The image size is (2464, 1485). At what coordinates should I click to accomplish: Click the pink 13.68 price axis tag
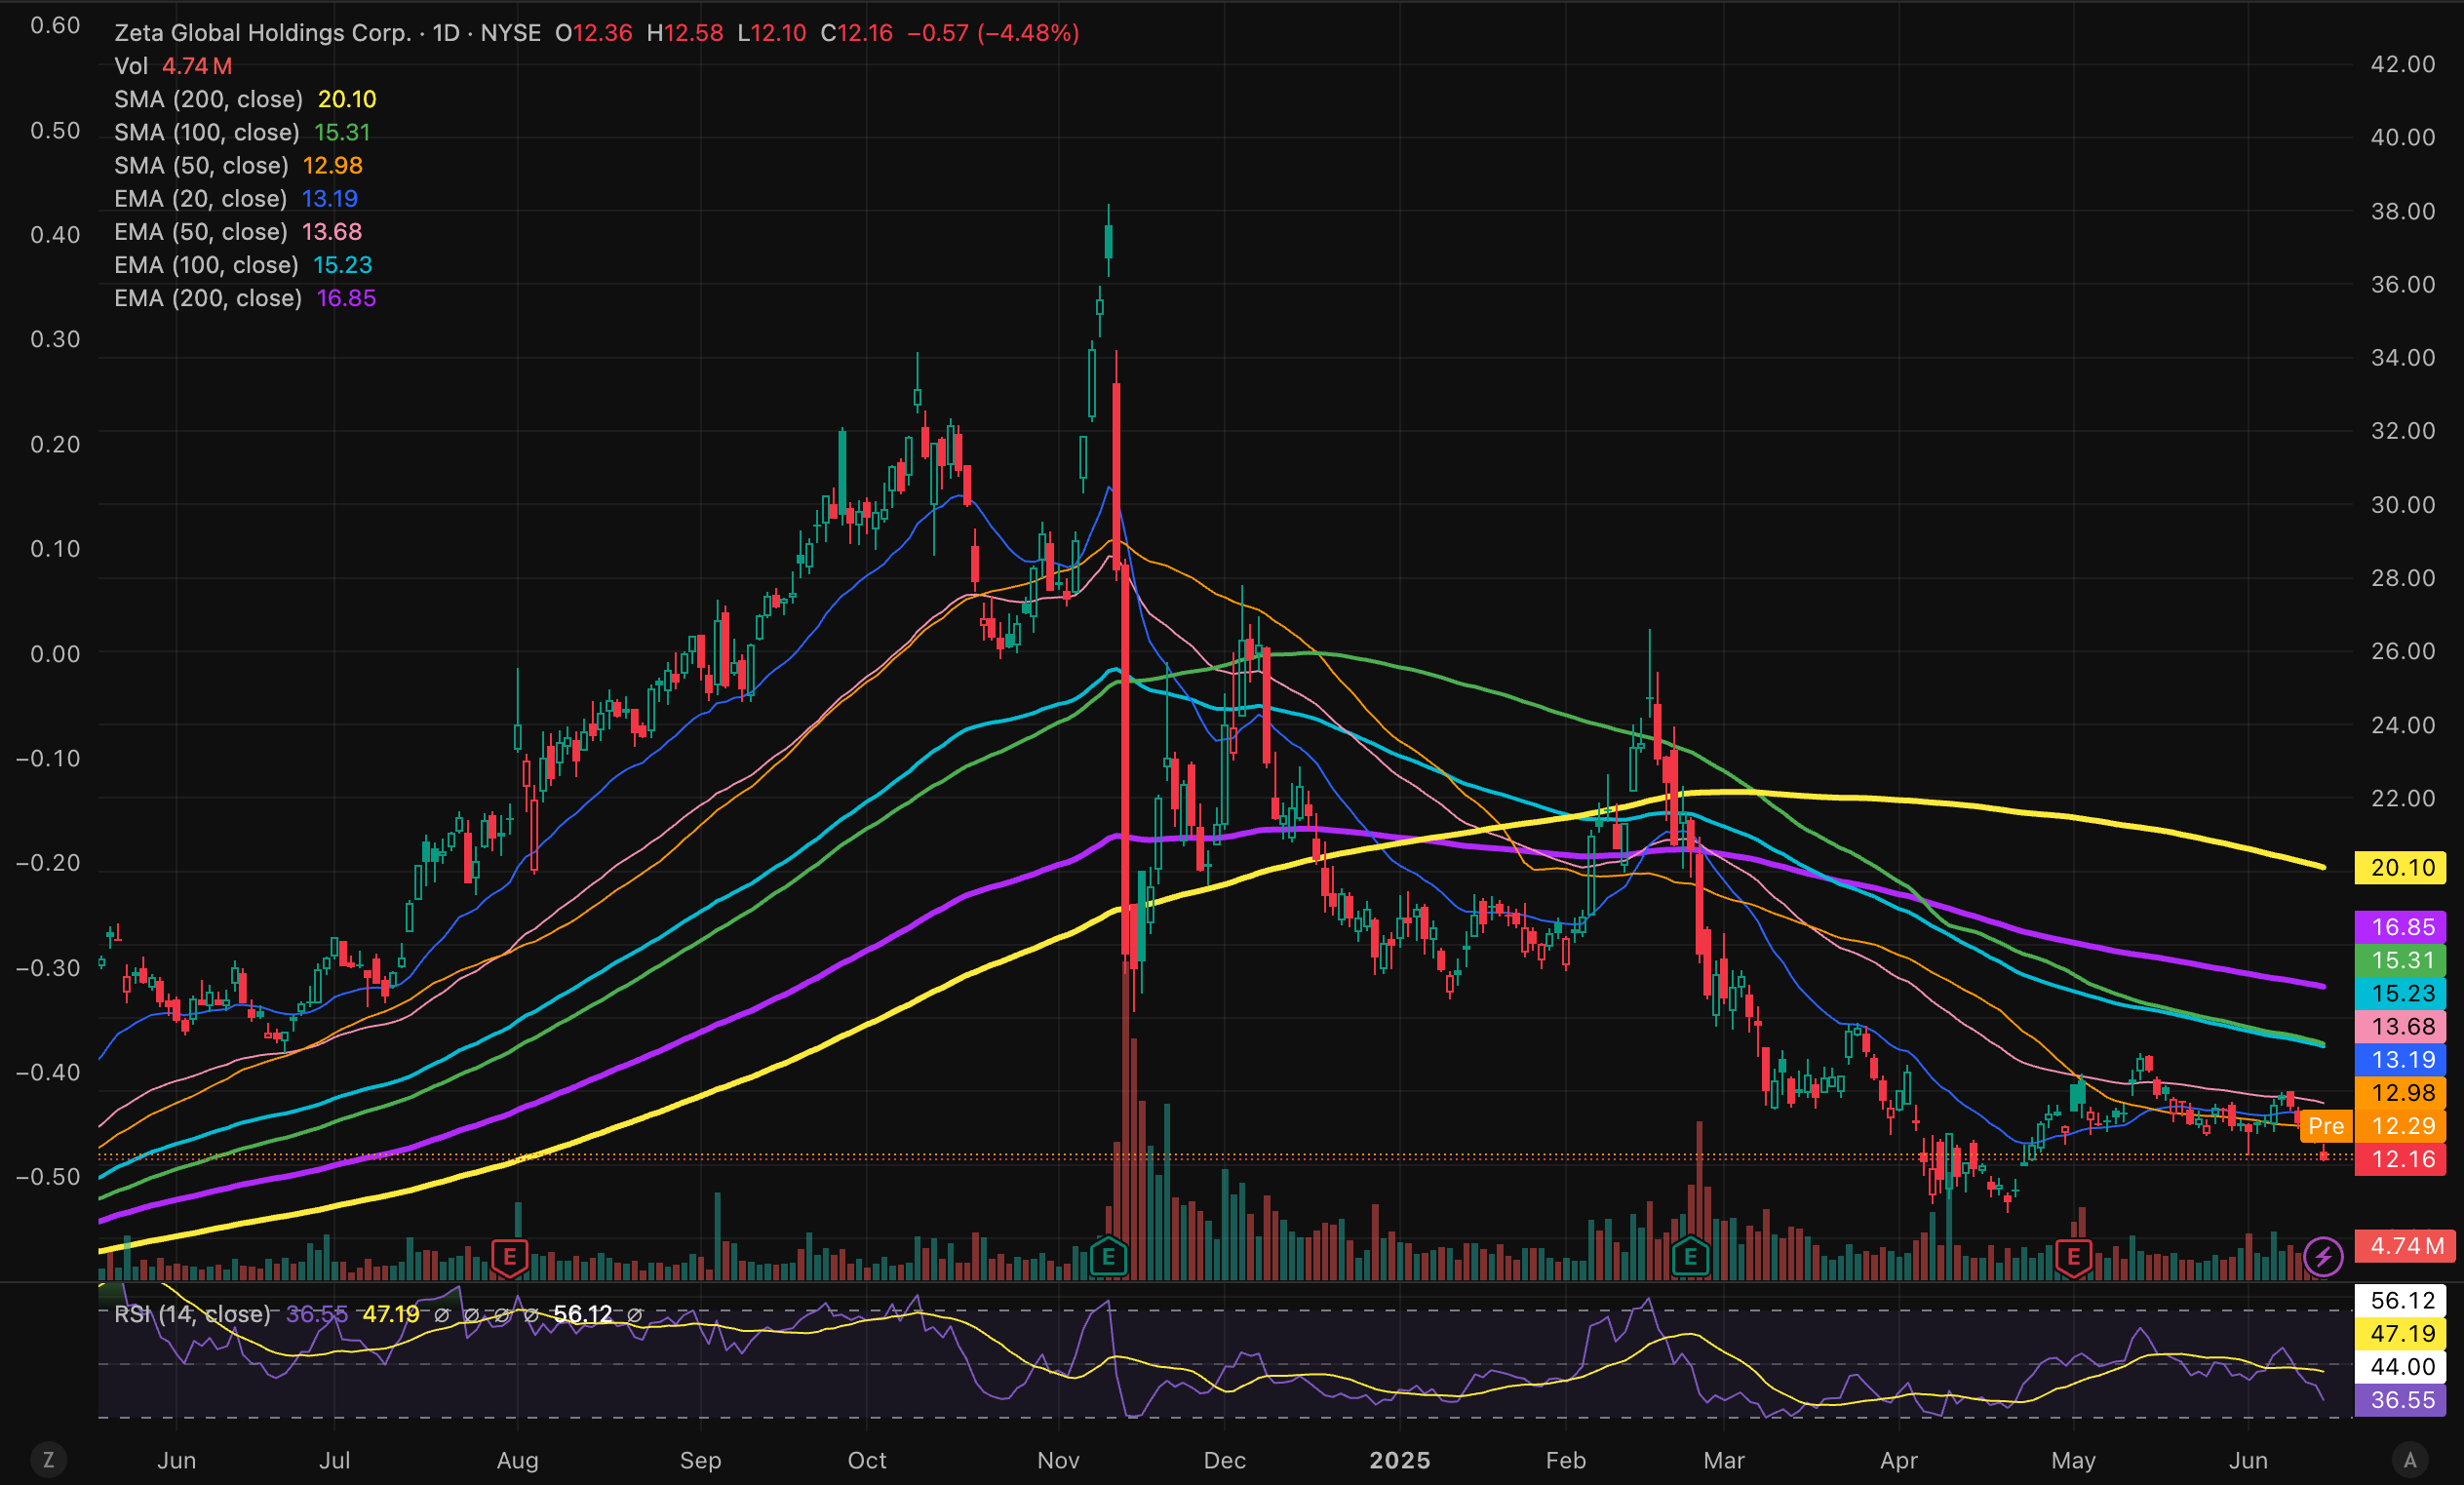2401,1026
